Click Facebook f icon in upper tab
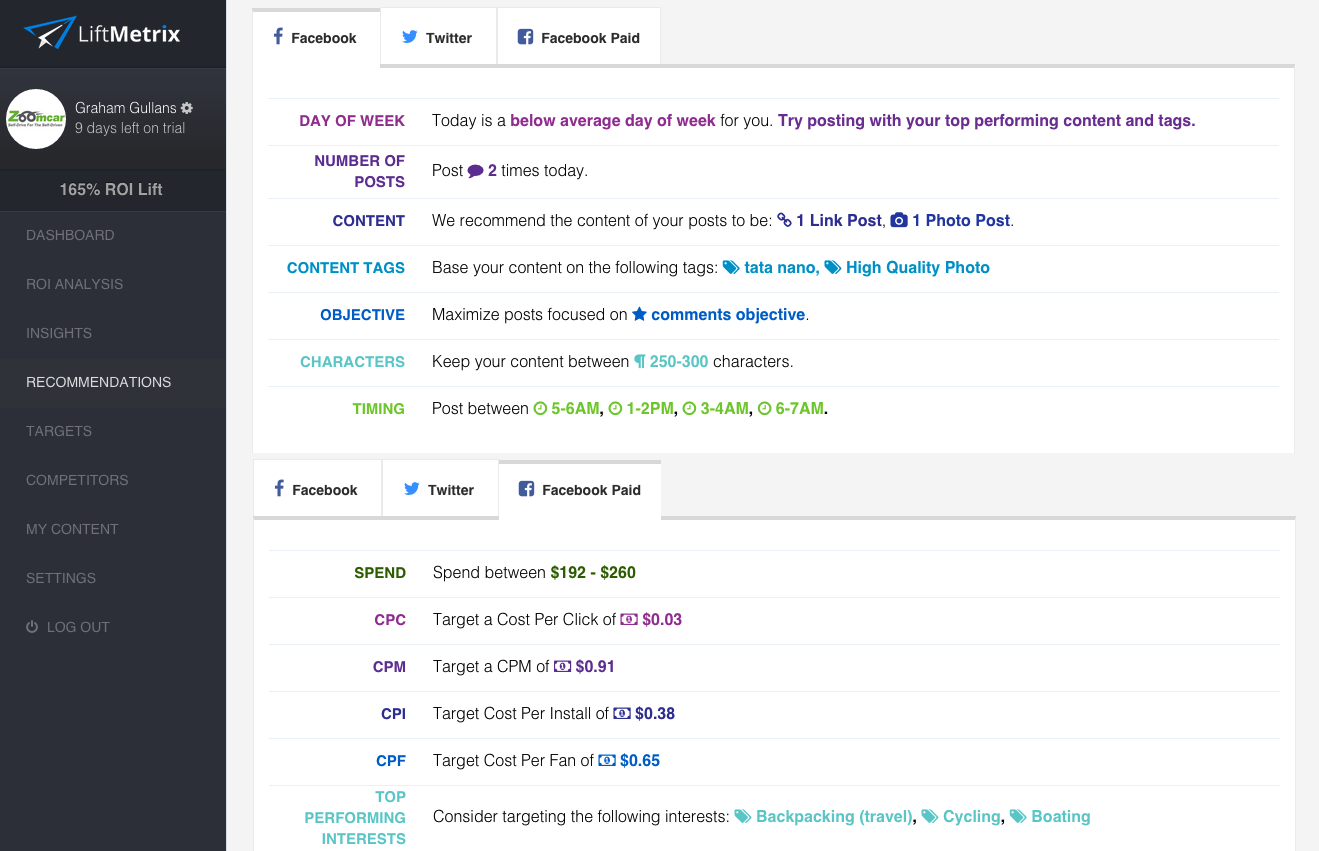Screen dimensions: 1319x851 [279, 37]
